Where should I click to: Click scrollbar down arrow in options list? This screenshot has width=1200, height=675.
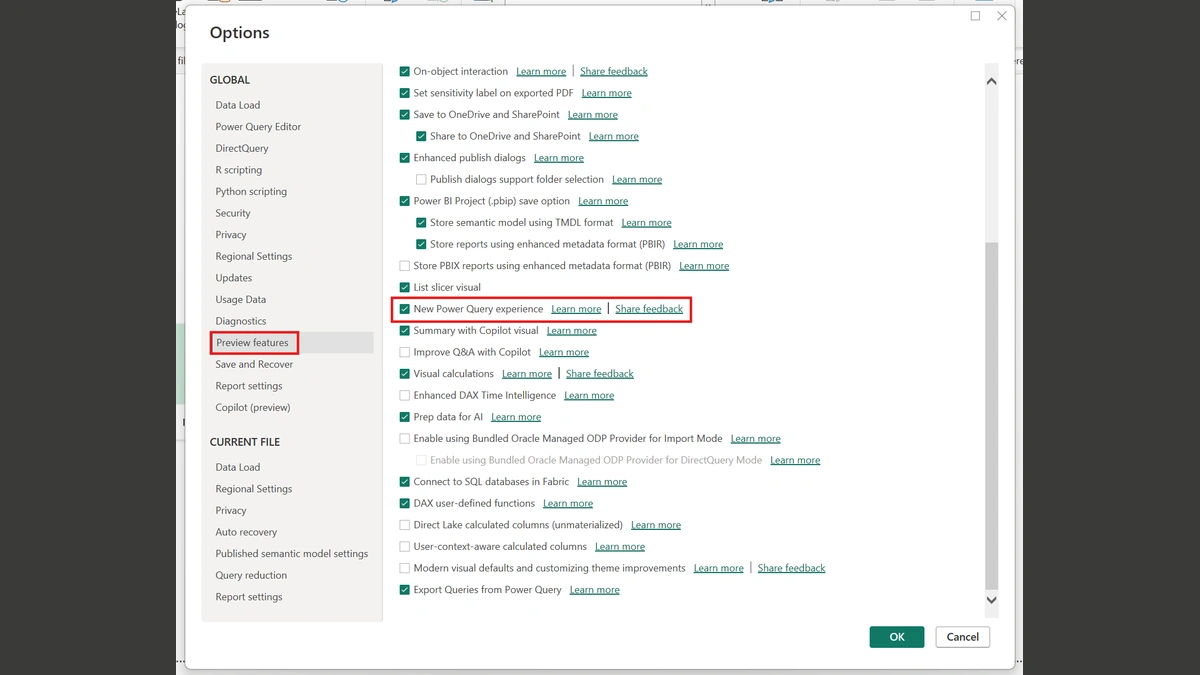coord(991,600)
